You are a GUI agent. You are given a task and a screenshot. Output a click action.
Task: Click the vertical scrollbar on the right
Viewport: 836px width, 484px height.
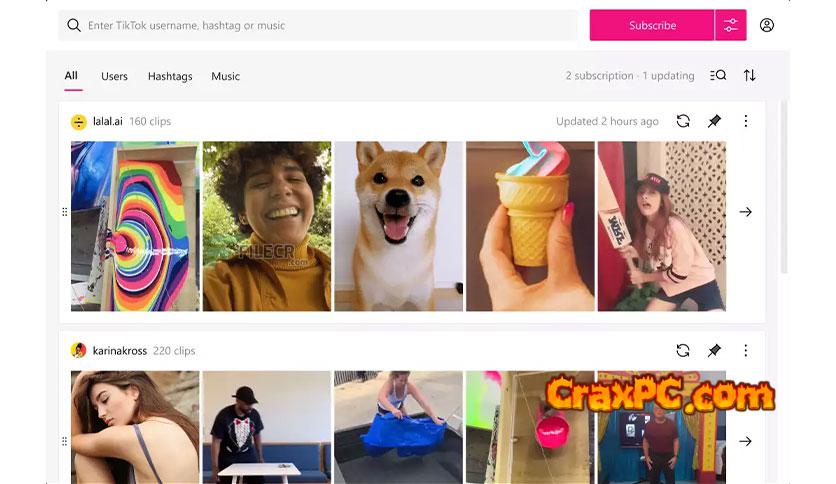point(784,187)
